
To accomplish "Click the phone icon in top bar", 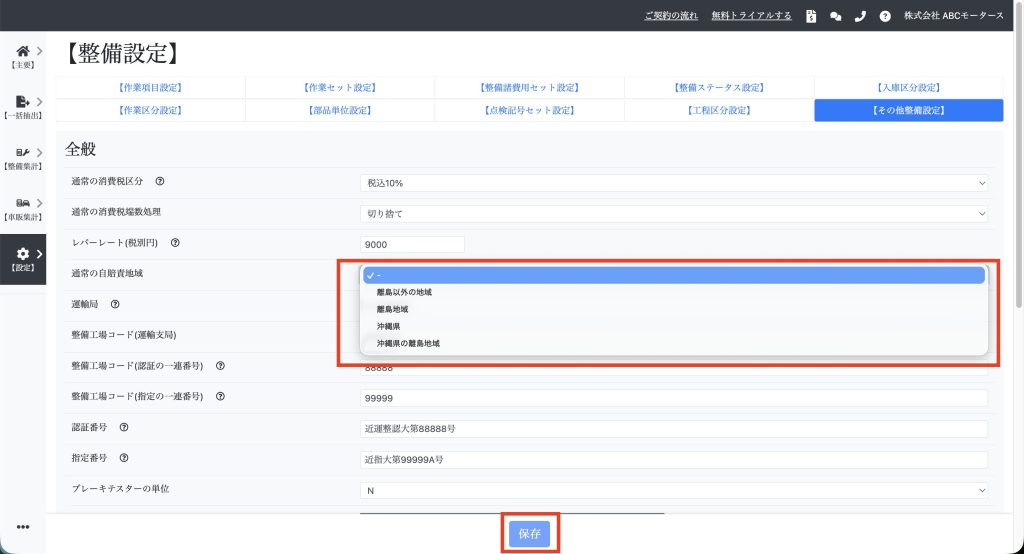I will (860, 16).
